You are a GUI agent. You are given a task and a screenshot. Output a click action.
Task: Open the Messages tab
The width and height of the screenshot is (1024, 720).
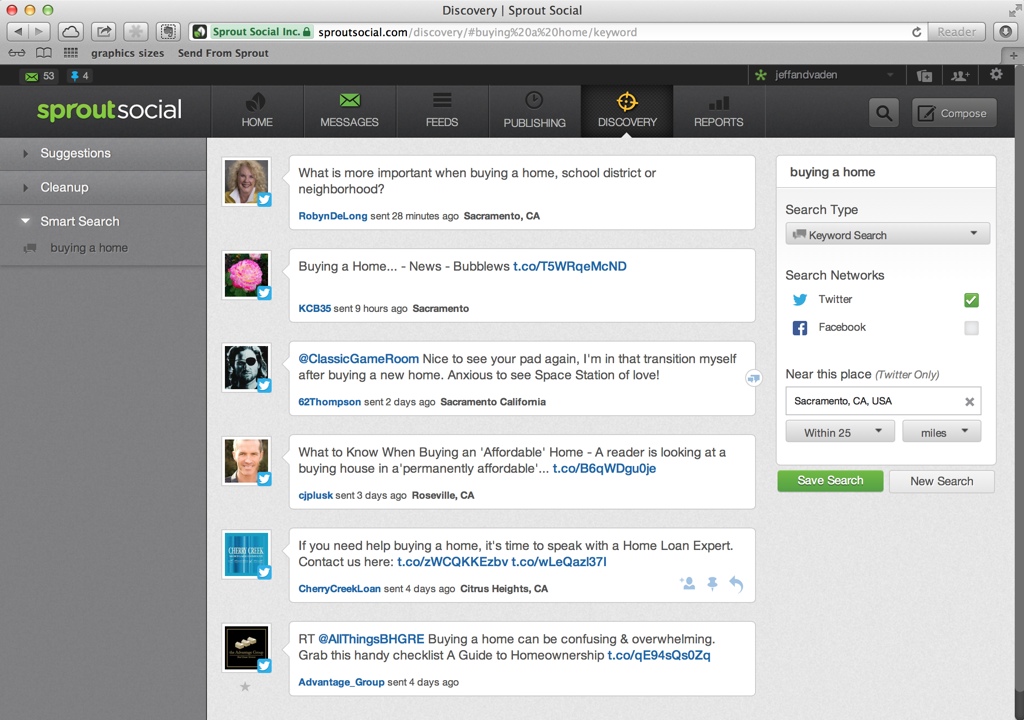click(x=349, y=110)
